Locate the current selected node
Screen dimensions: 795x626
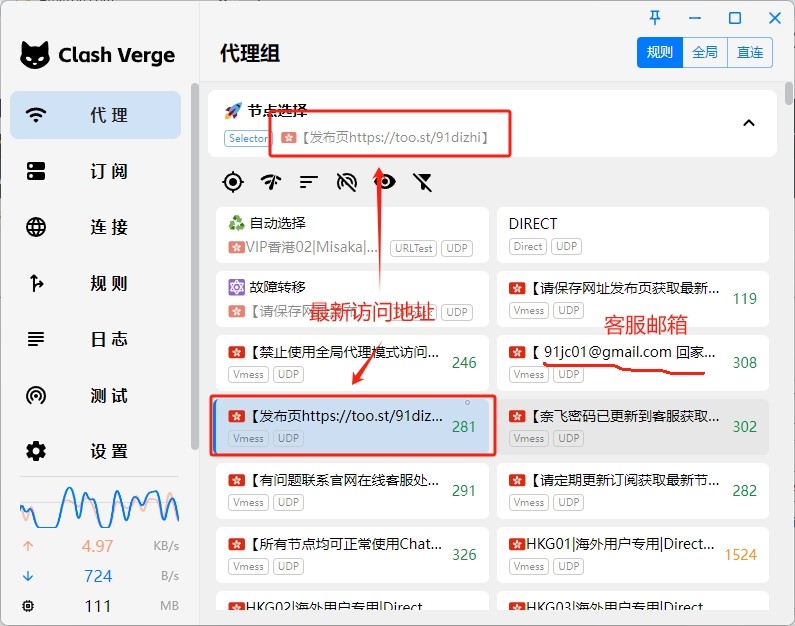233,182
